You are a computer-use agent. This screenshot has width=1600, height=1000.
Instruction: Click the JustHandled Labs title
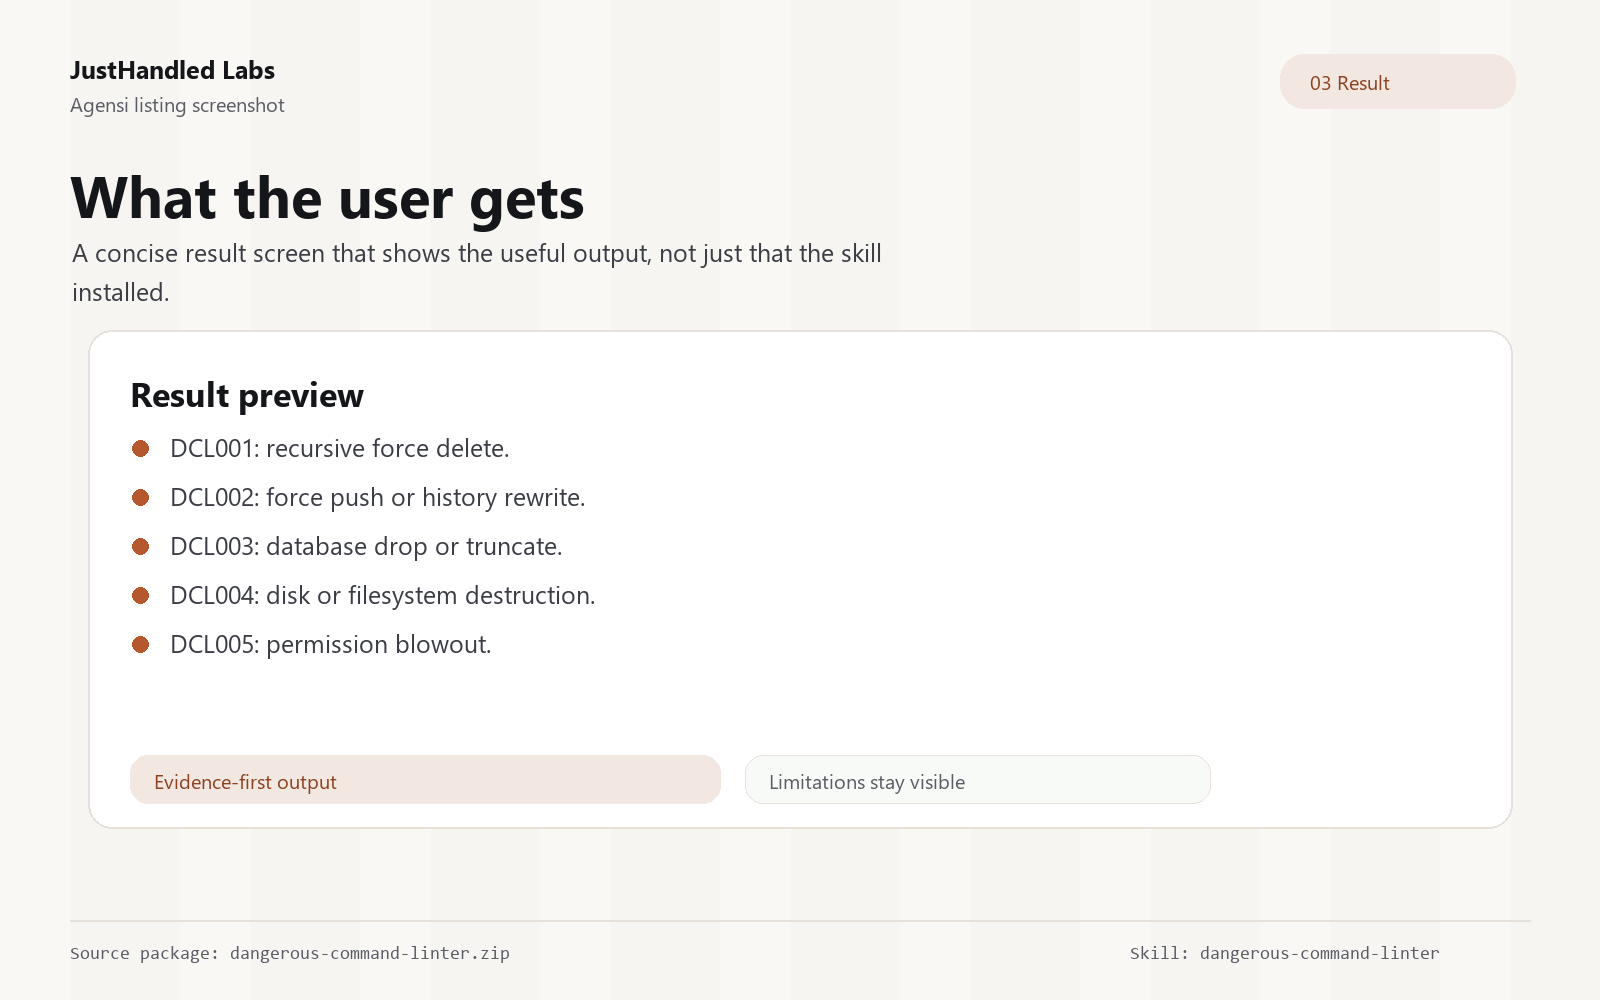click(172, 70)
